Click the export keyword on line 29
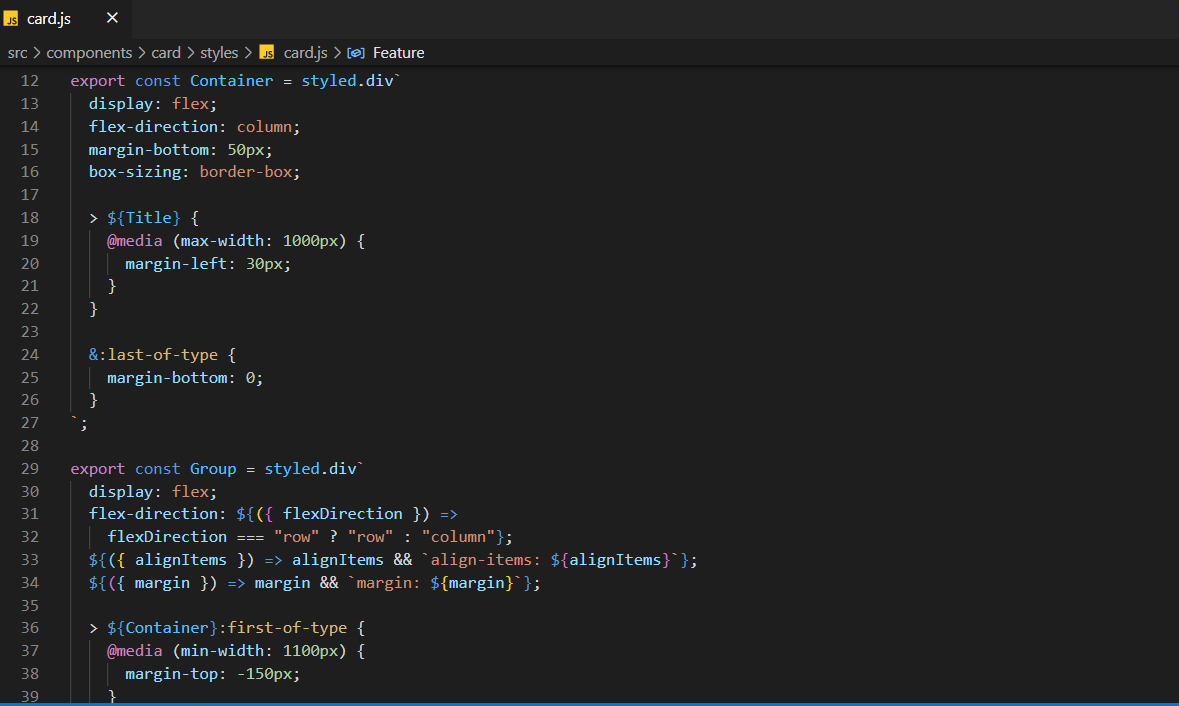The image size is (1179, 706). (98, 468)
